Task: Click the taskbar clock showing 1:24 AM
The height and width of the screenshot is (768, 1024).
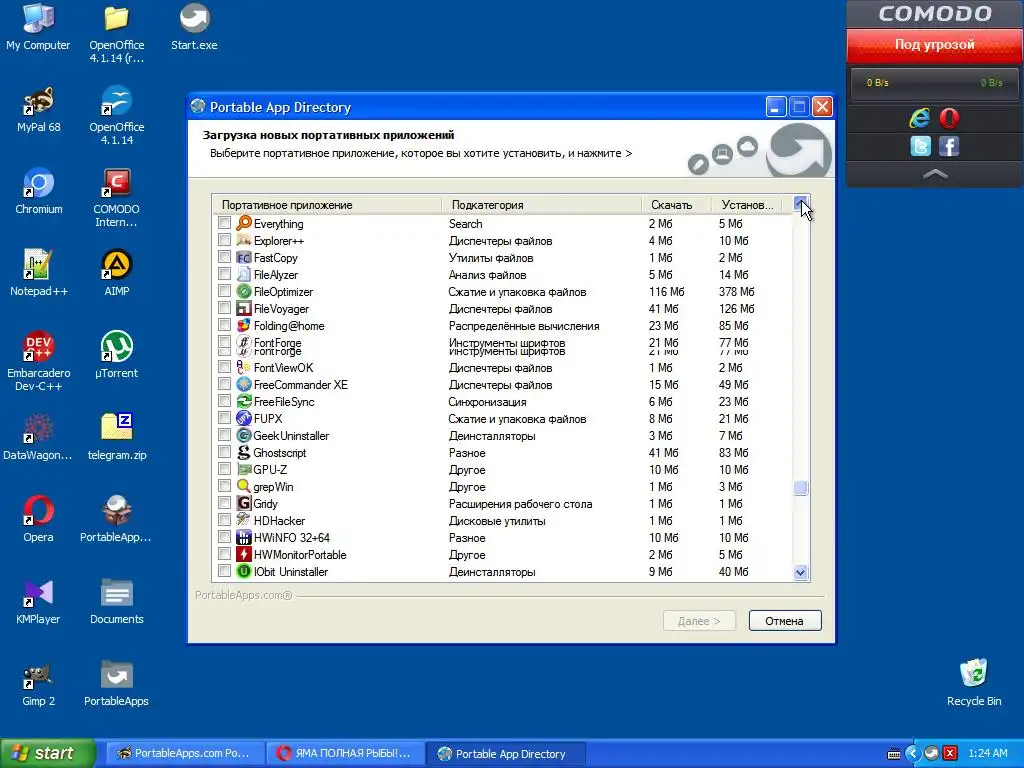Action: tap(988, 753)
